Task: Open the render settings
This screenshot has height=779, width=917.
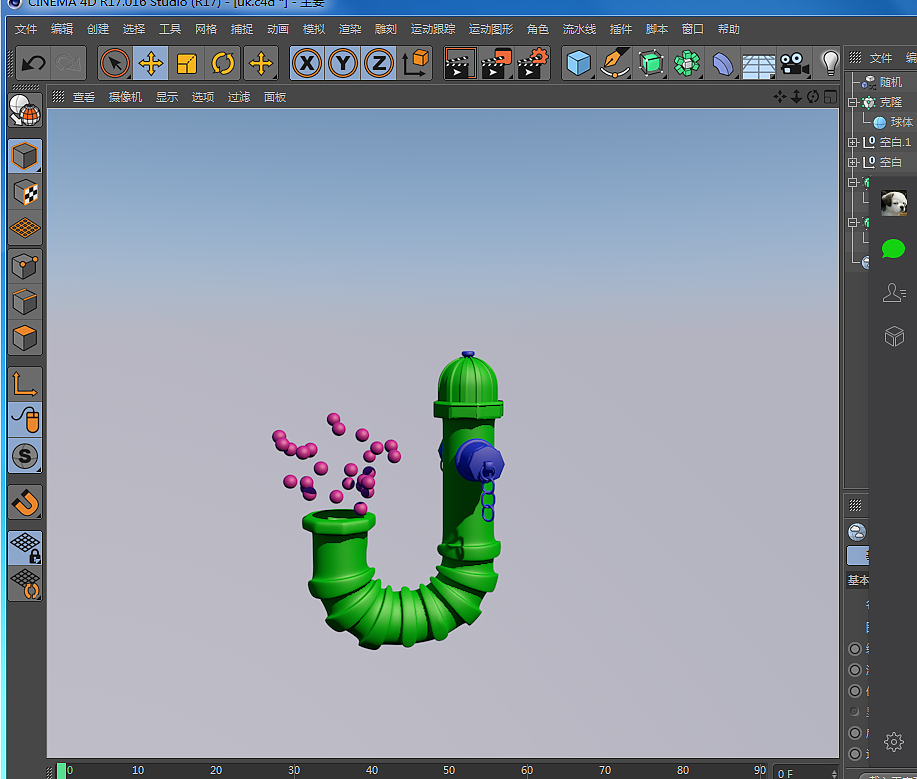Action: (533, 63)
